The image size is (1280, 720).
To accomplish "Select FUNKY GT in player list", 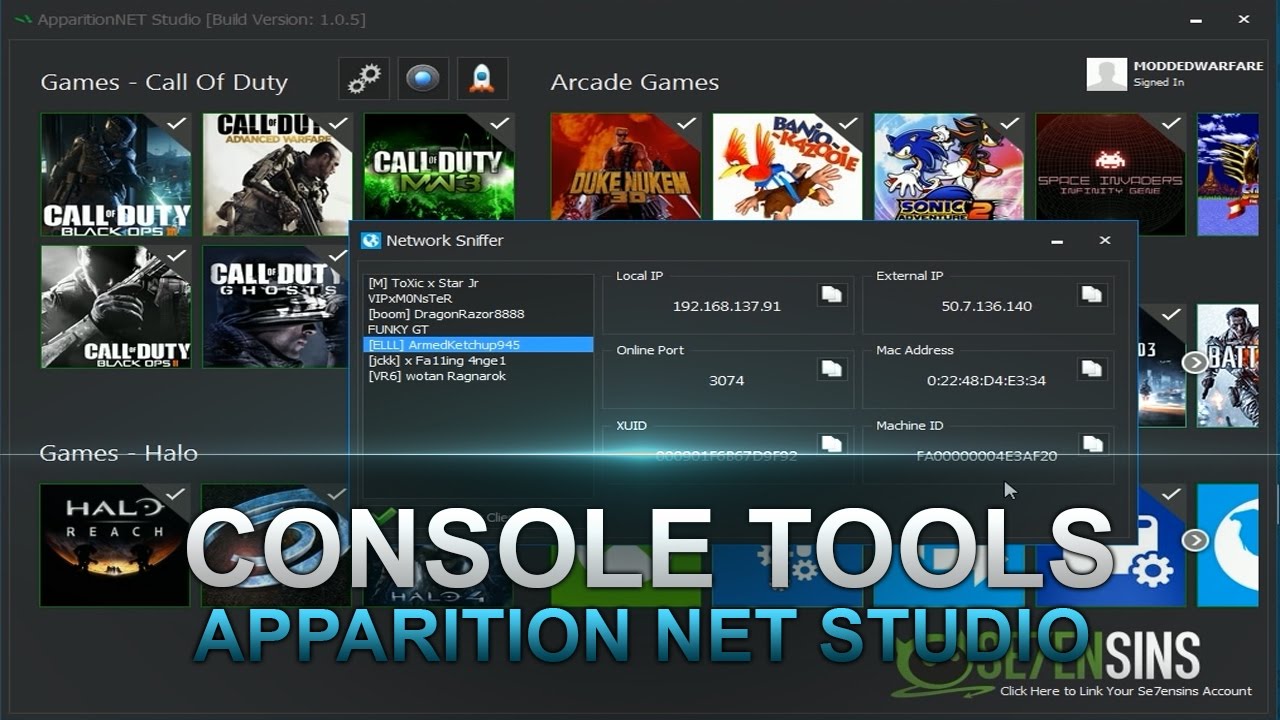I will [478, 329].
